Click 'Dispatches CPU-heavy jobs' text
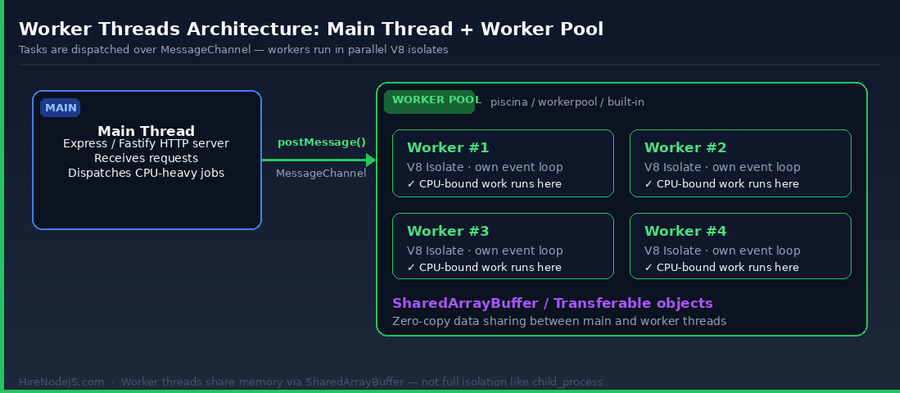 point(146,173)
